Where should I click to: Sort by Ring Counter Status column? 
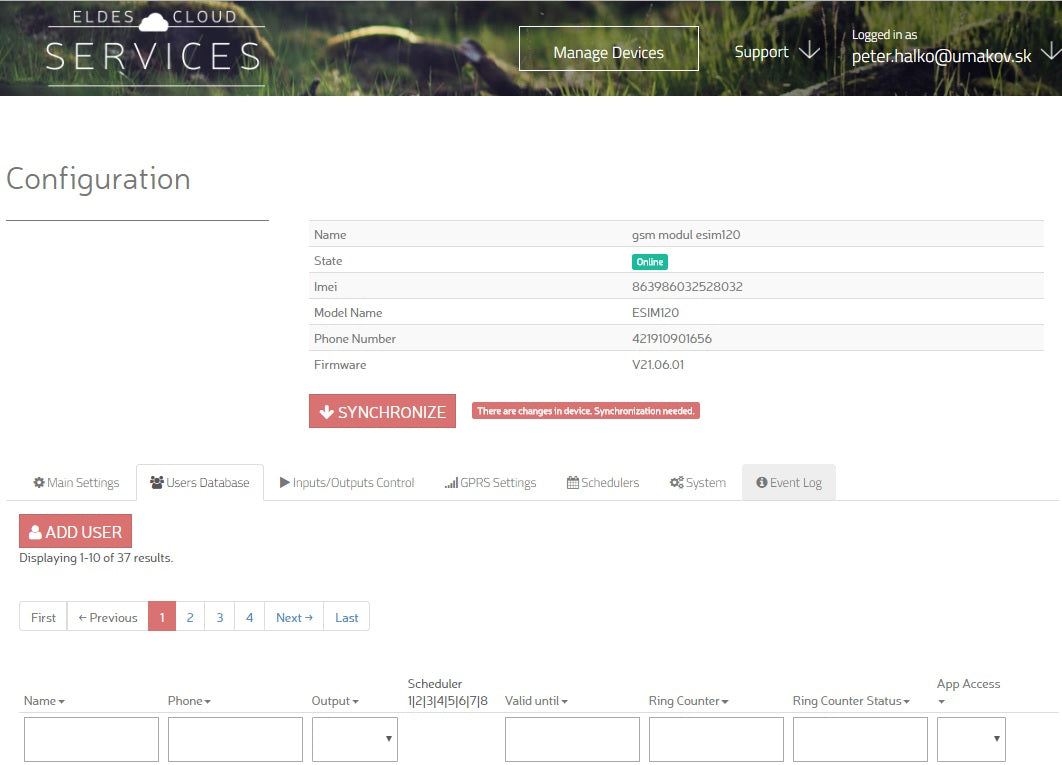coord(851,701)
